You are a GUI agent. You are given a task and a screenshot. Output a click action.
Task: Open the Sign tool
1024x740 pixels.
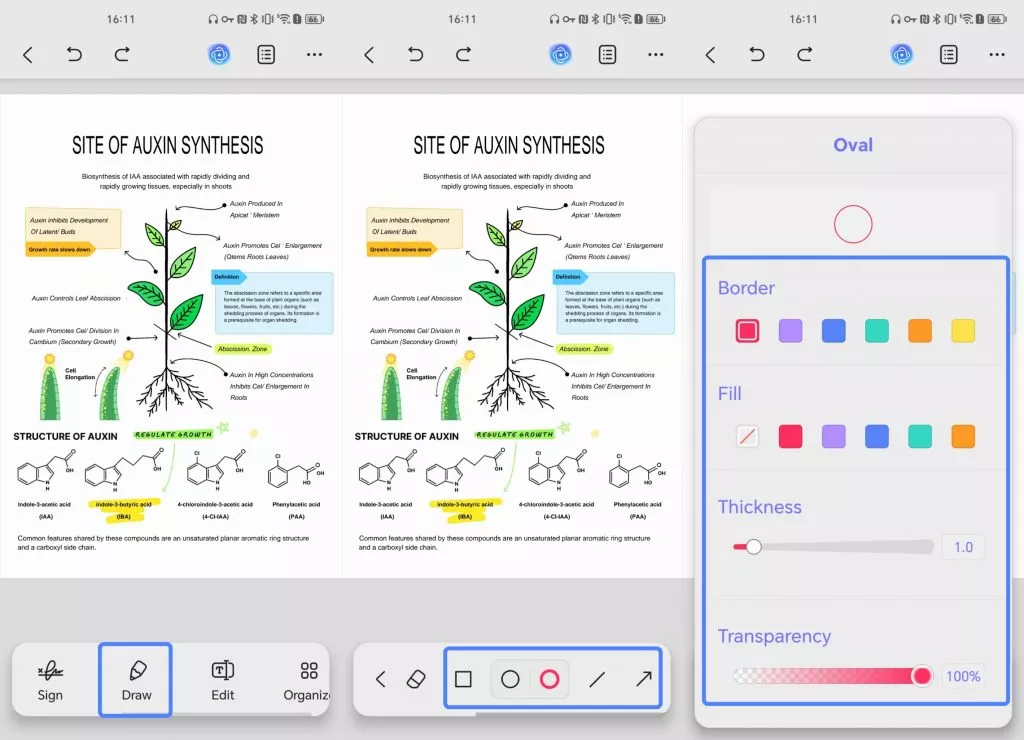pos(50,681)
